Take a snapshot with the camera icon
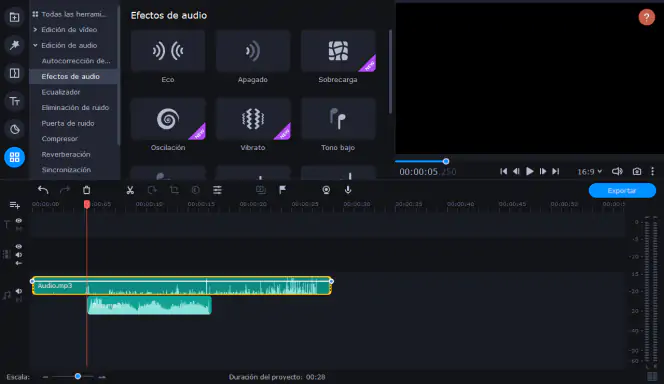 (636, 171)
